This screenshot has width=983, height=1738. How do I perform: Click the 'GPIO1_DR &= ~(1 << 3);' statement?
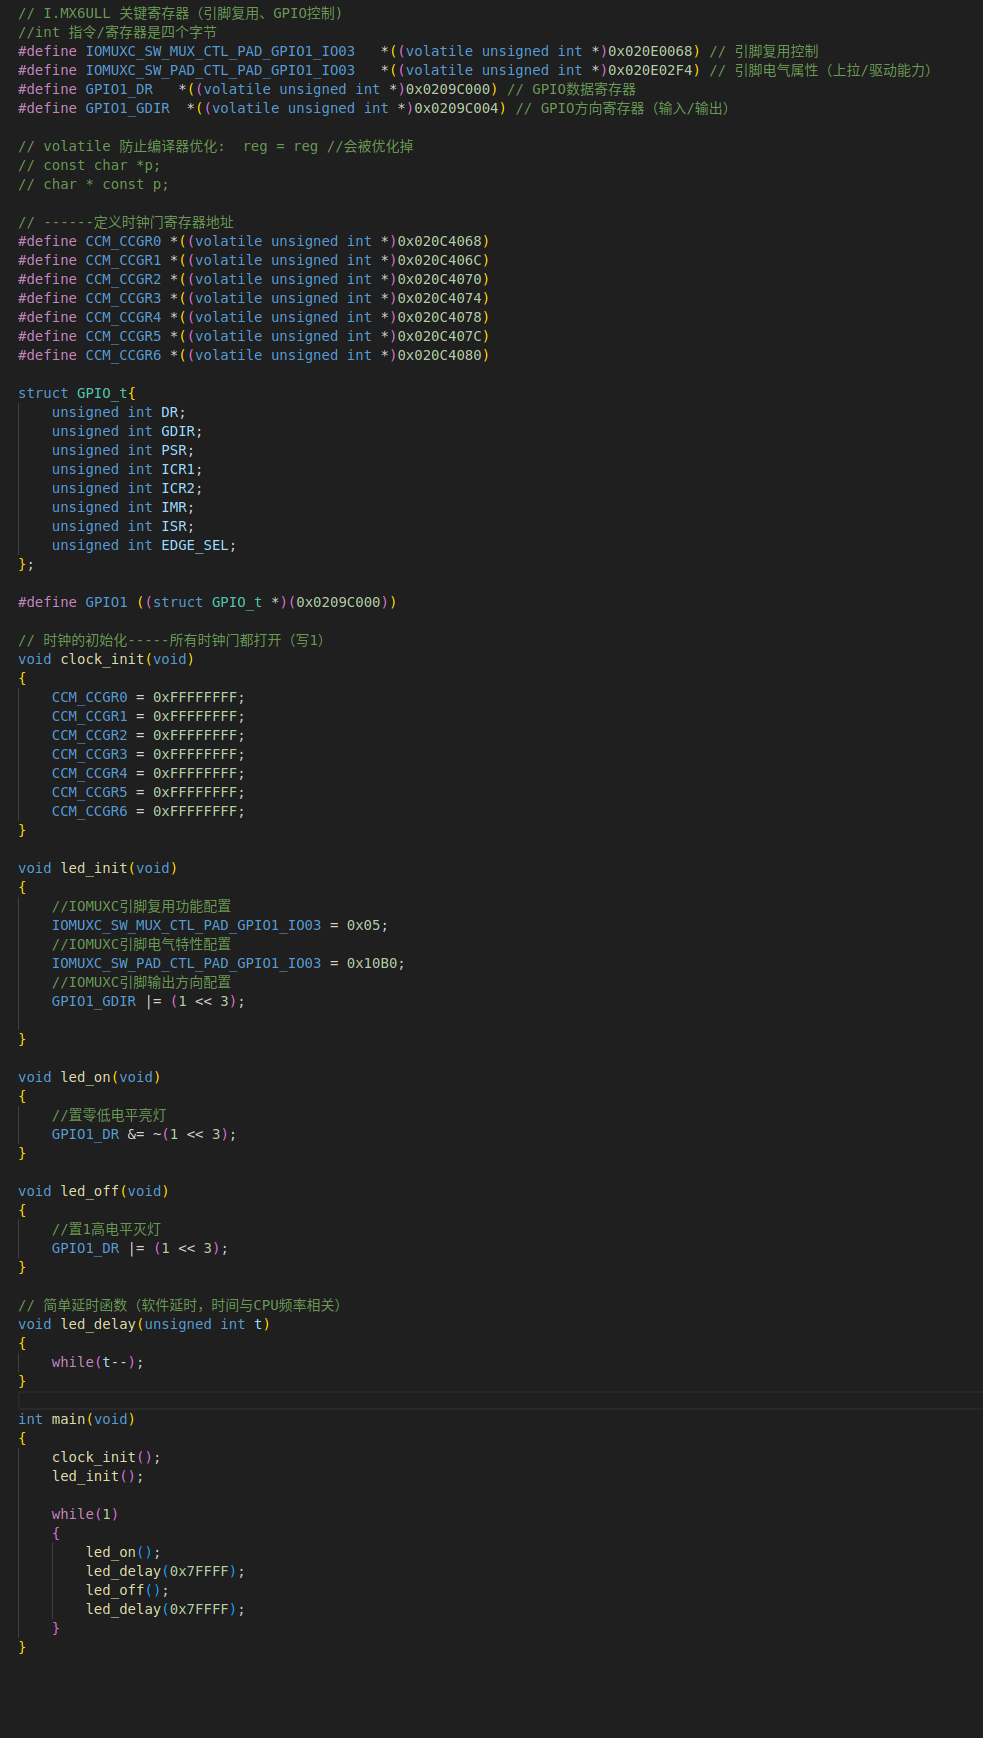click(144, 1134)
